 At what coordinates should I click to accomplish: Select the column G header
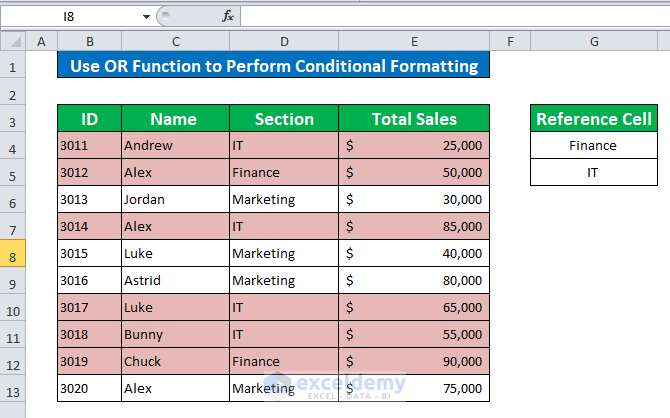click(594, 41)
